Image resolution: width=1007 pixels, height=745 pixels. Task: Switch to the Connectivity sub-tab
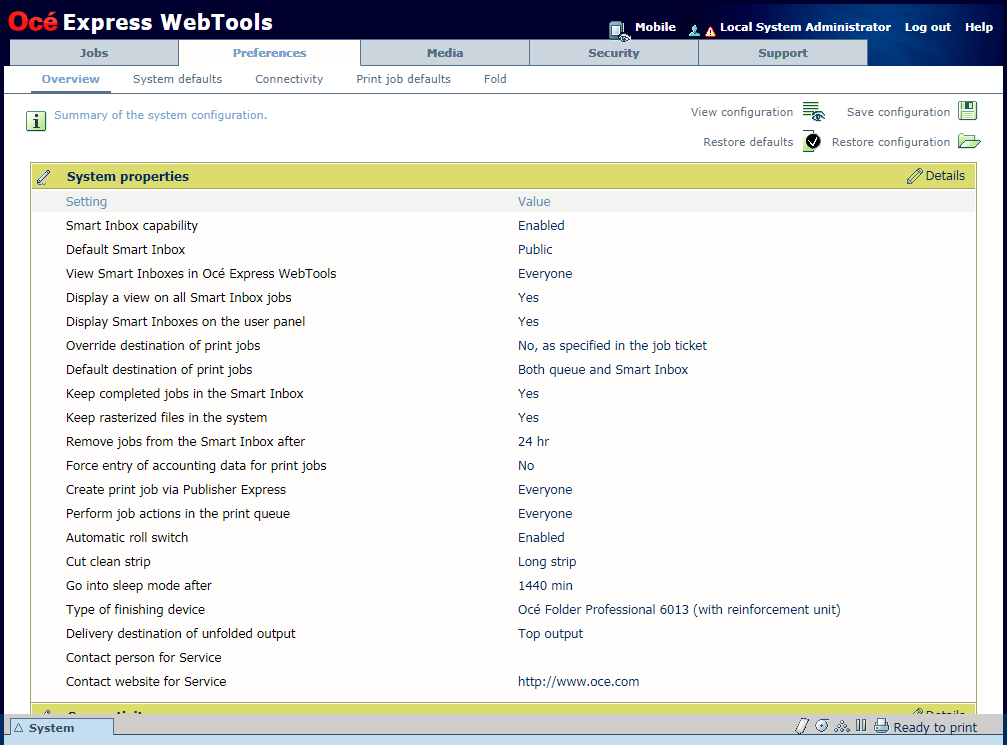pyautogui.click(x=289, y=79)
